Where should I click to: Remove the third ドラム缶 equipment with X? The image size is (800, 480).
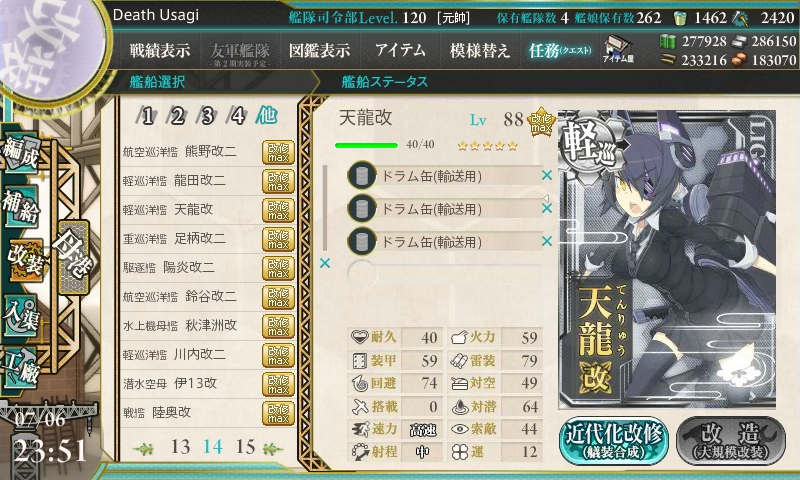coord(547,241)
